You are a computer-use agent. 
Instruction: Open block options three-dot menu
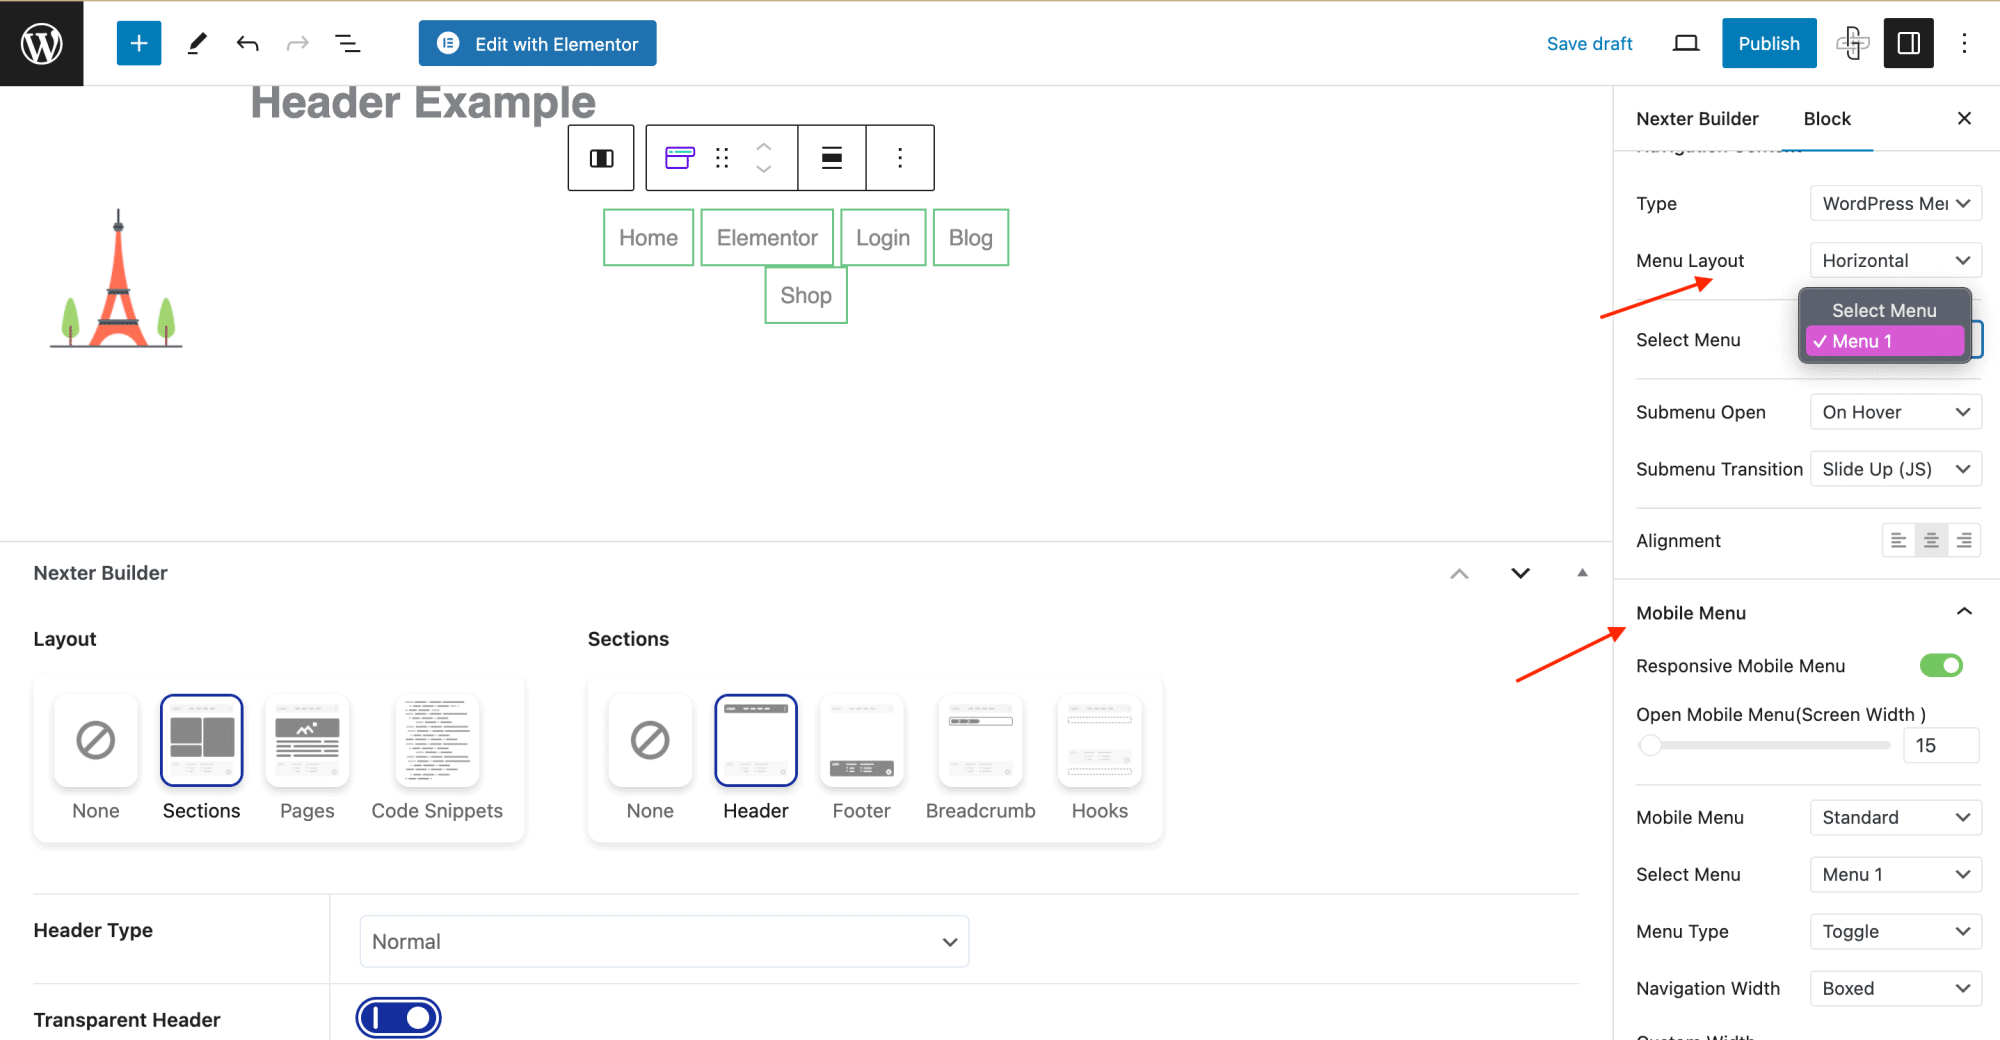[900, 158]
